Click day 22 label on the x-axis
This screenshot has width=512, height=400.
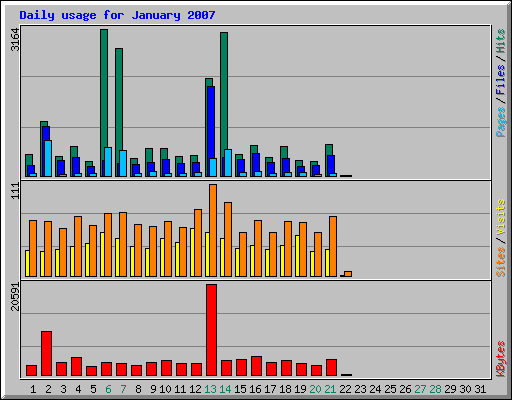click(345, 389)
